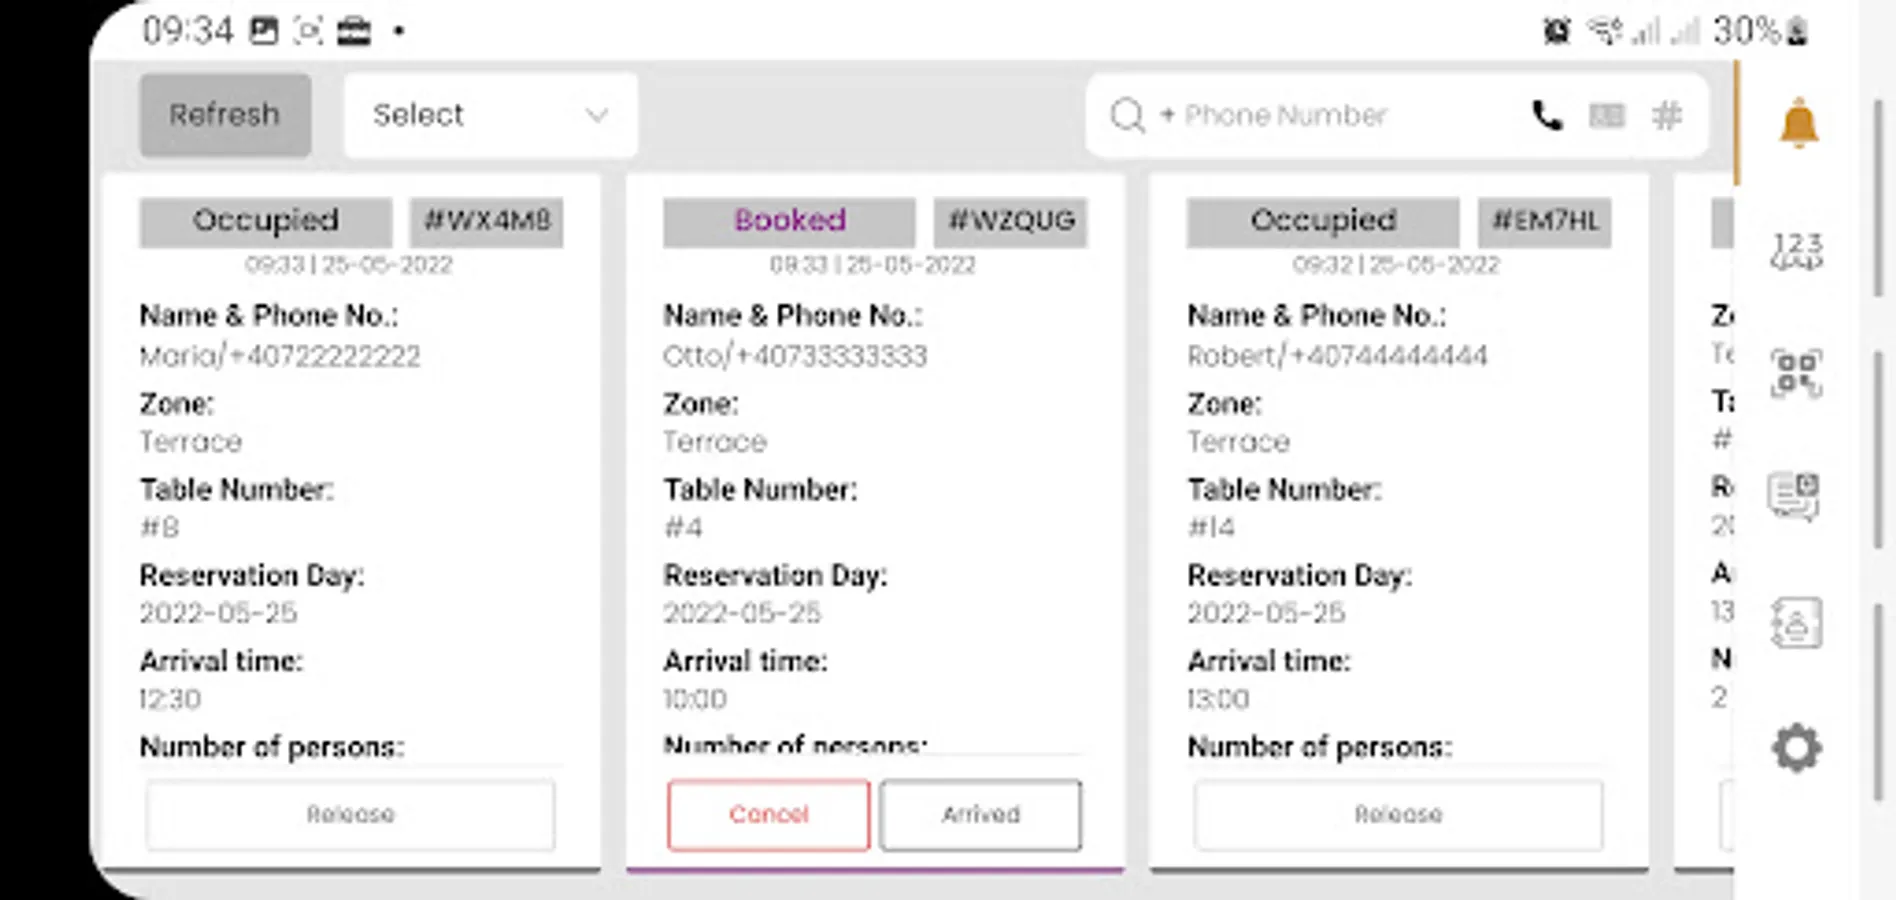
Task: Click the Occupied status on #EM7HL card
Action: tap(1322, 221)
